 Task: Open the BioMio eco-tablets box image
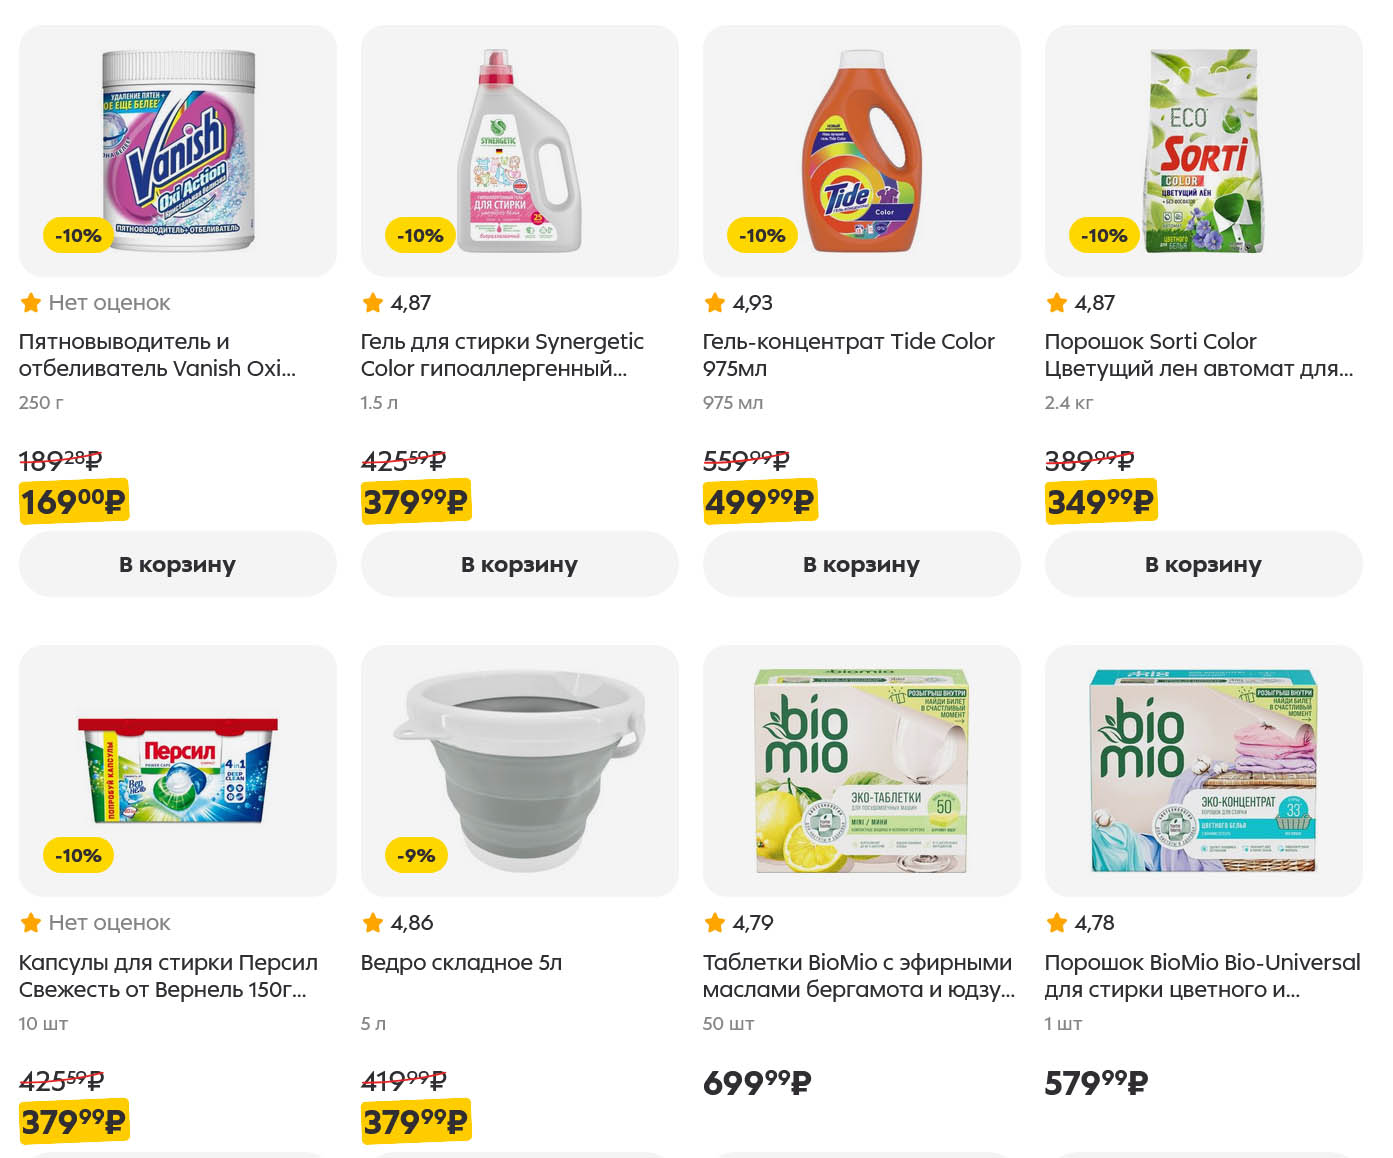point(861,771)
